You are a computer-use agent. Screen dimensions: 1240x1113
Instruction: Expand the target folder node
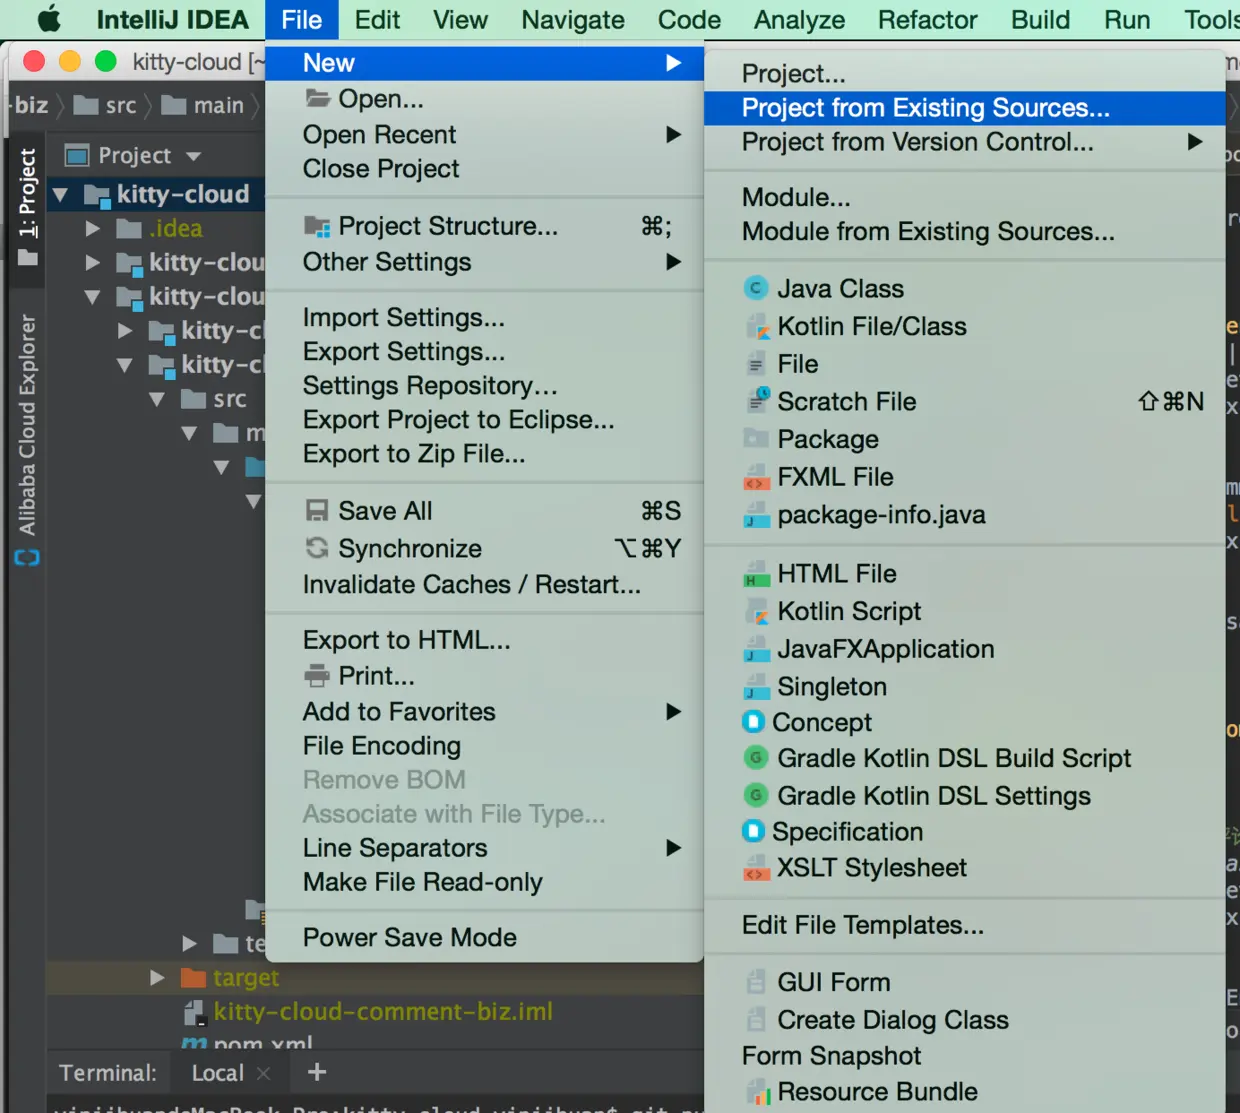click(157, 977)
